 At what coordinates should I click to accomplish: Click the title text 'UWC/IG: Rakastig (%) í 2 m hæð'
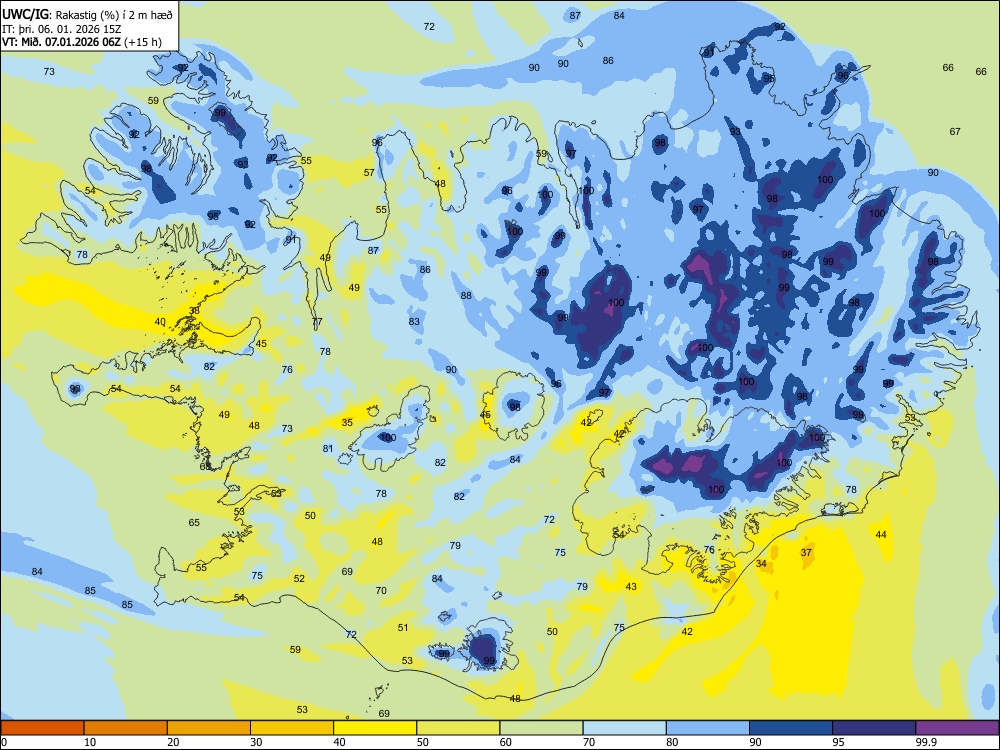coord(87,15)
